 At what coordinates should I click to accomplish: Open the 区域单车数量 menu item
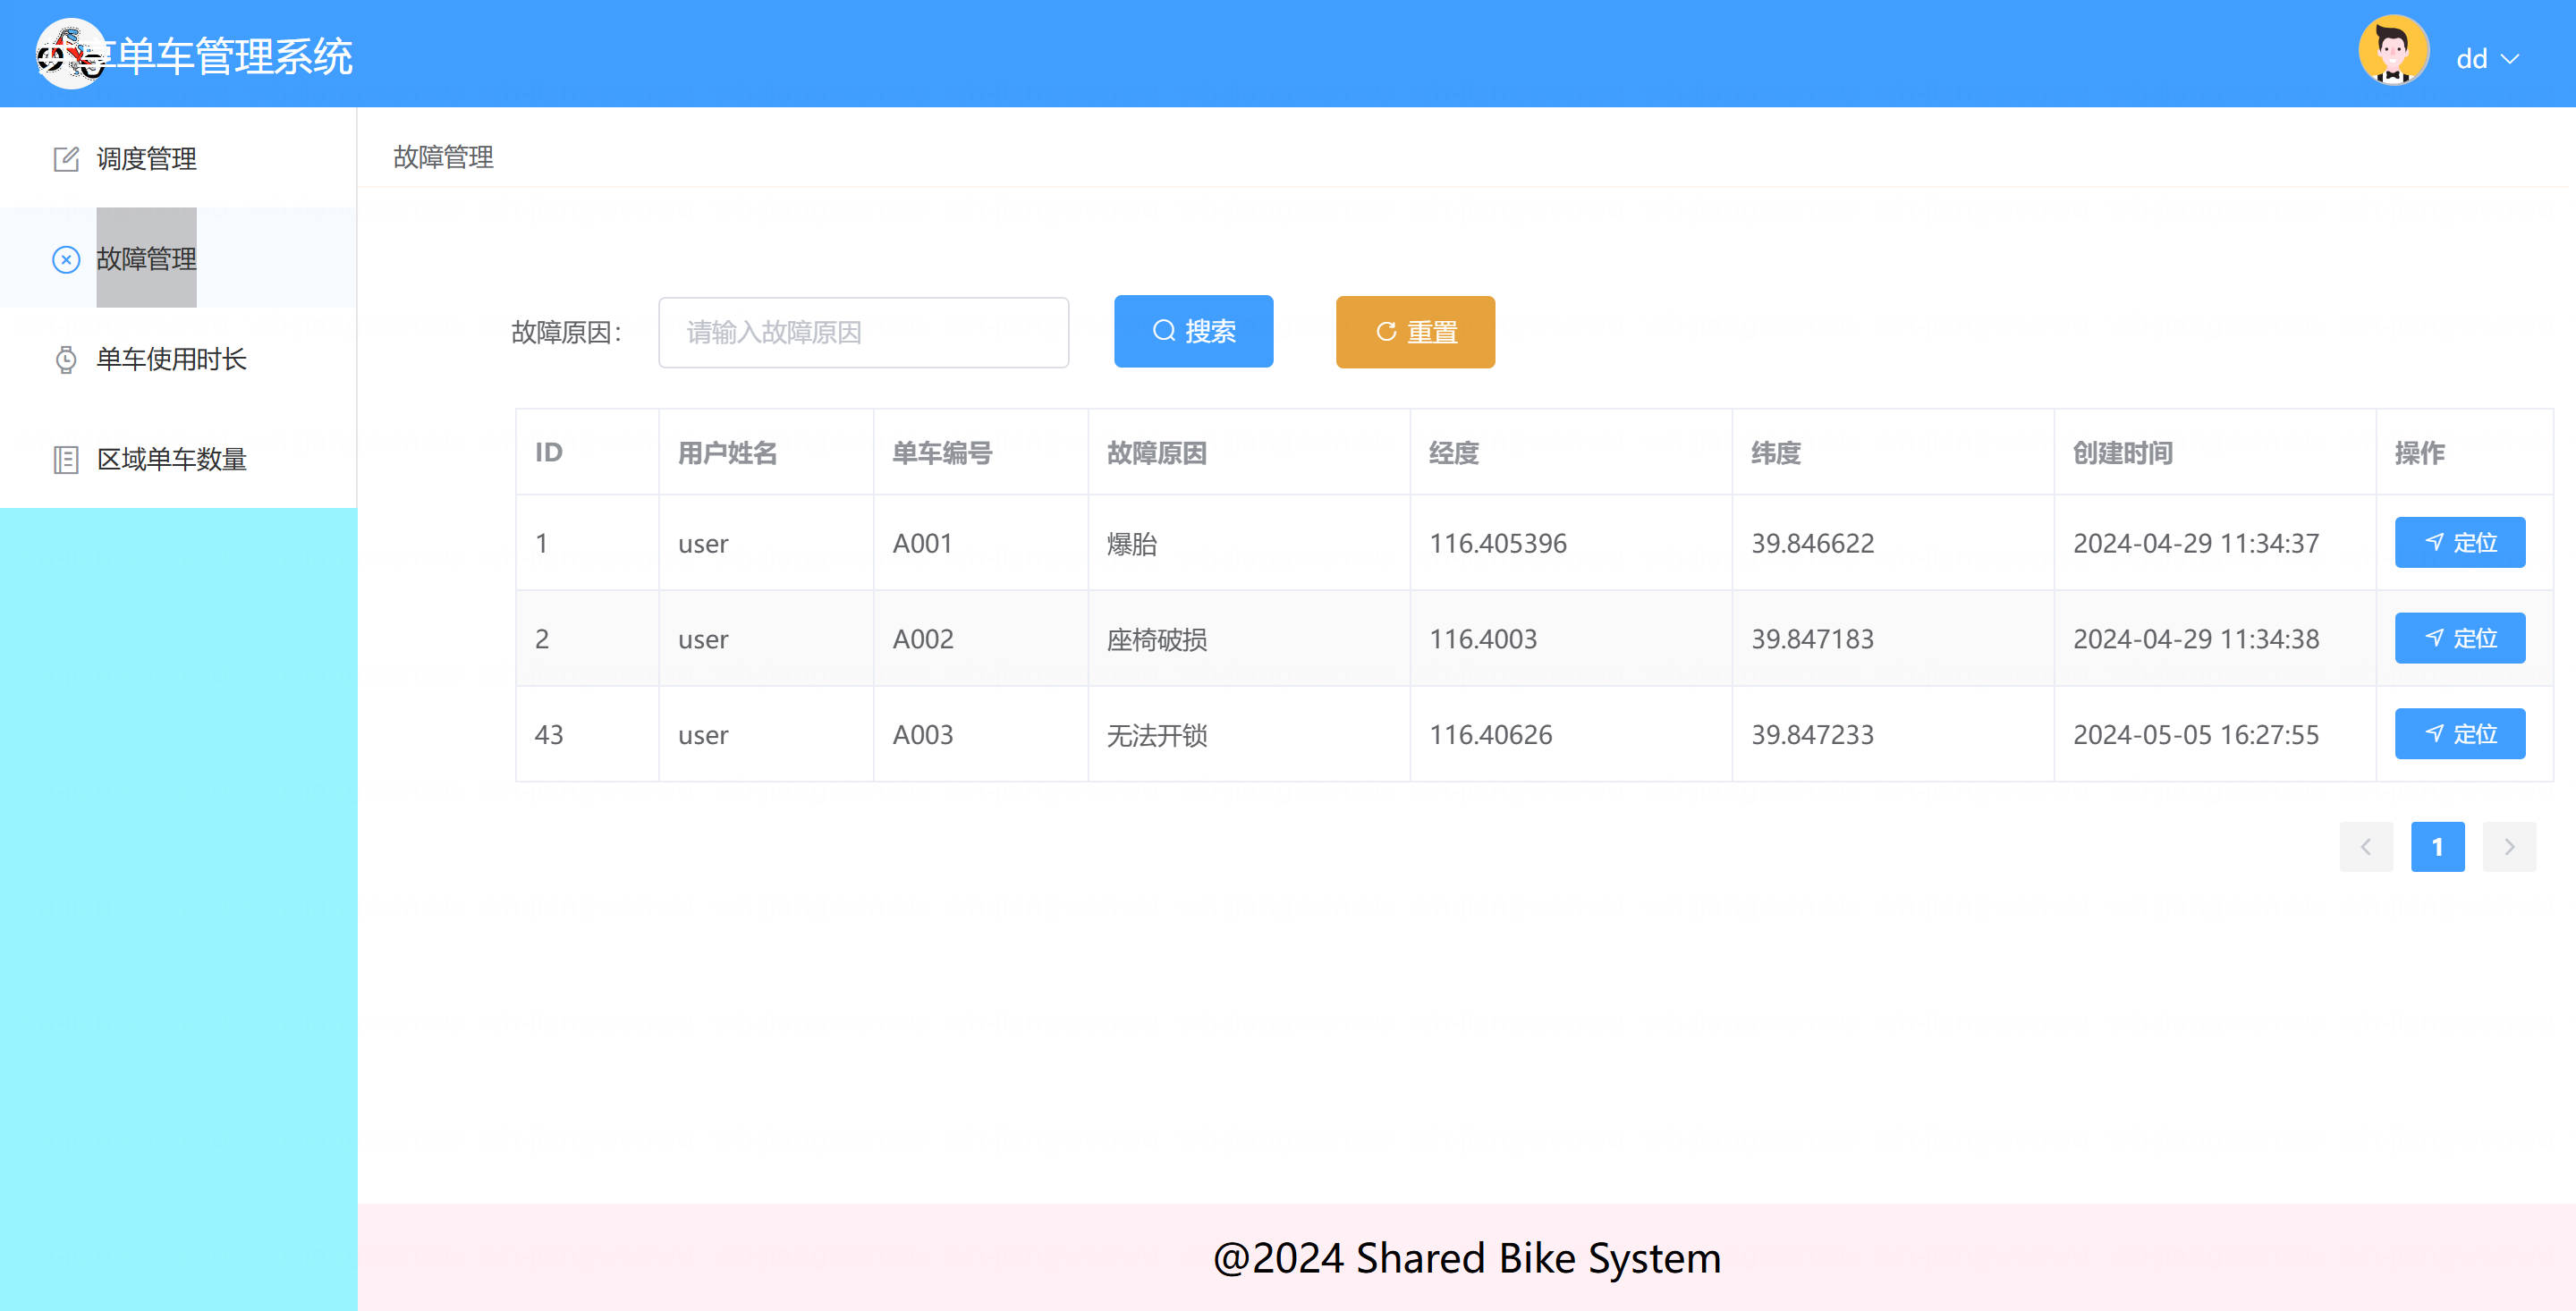(171, 460)
